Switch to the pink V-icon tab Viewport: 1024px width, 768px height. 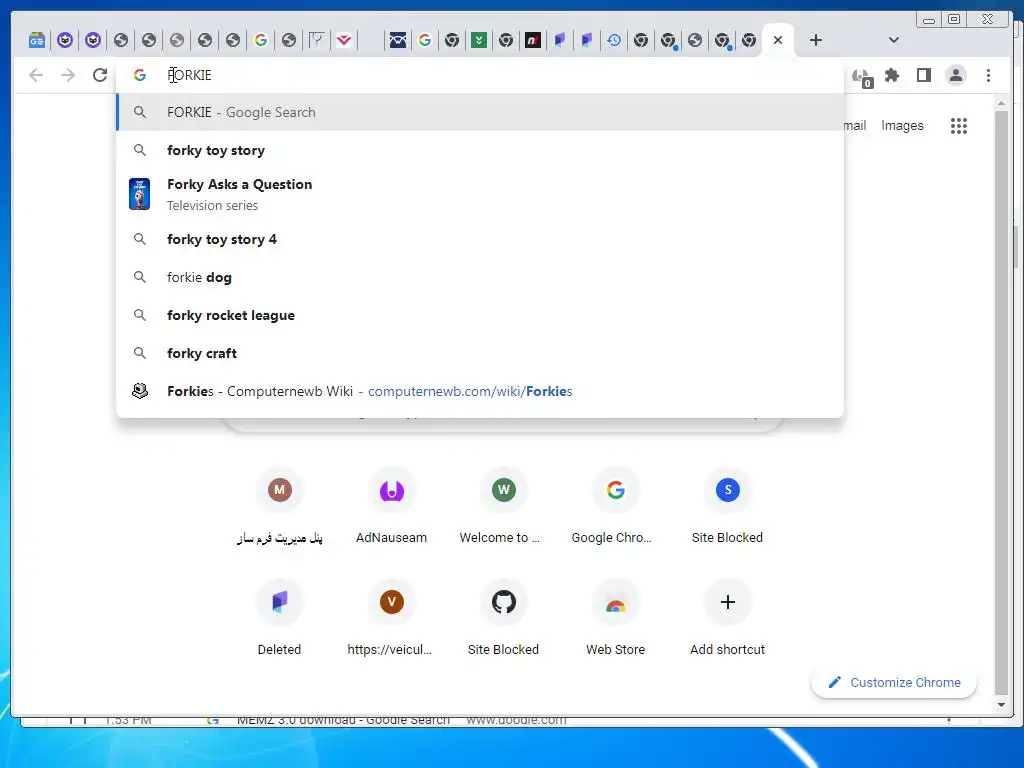click(344, 40)
